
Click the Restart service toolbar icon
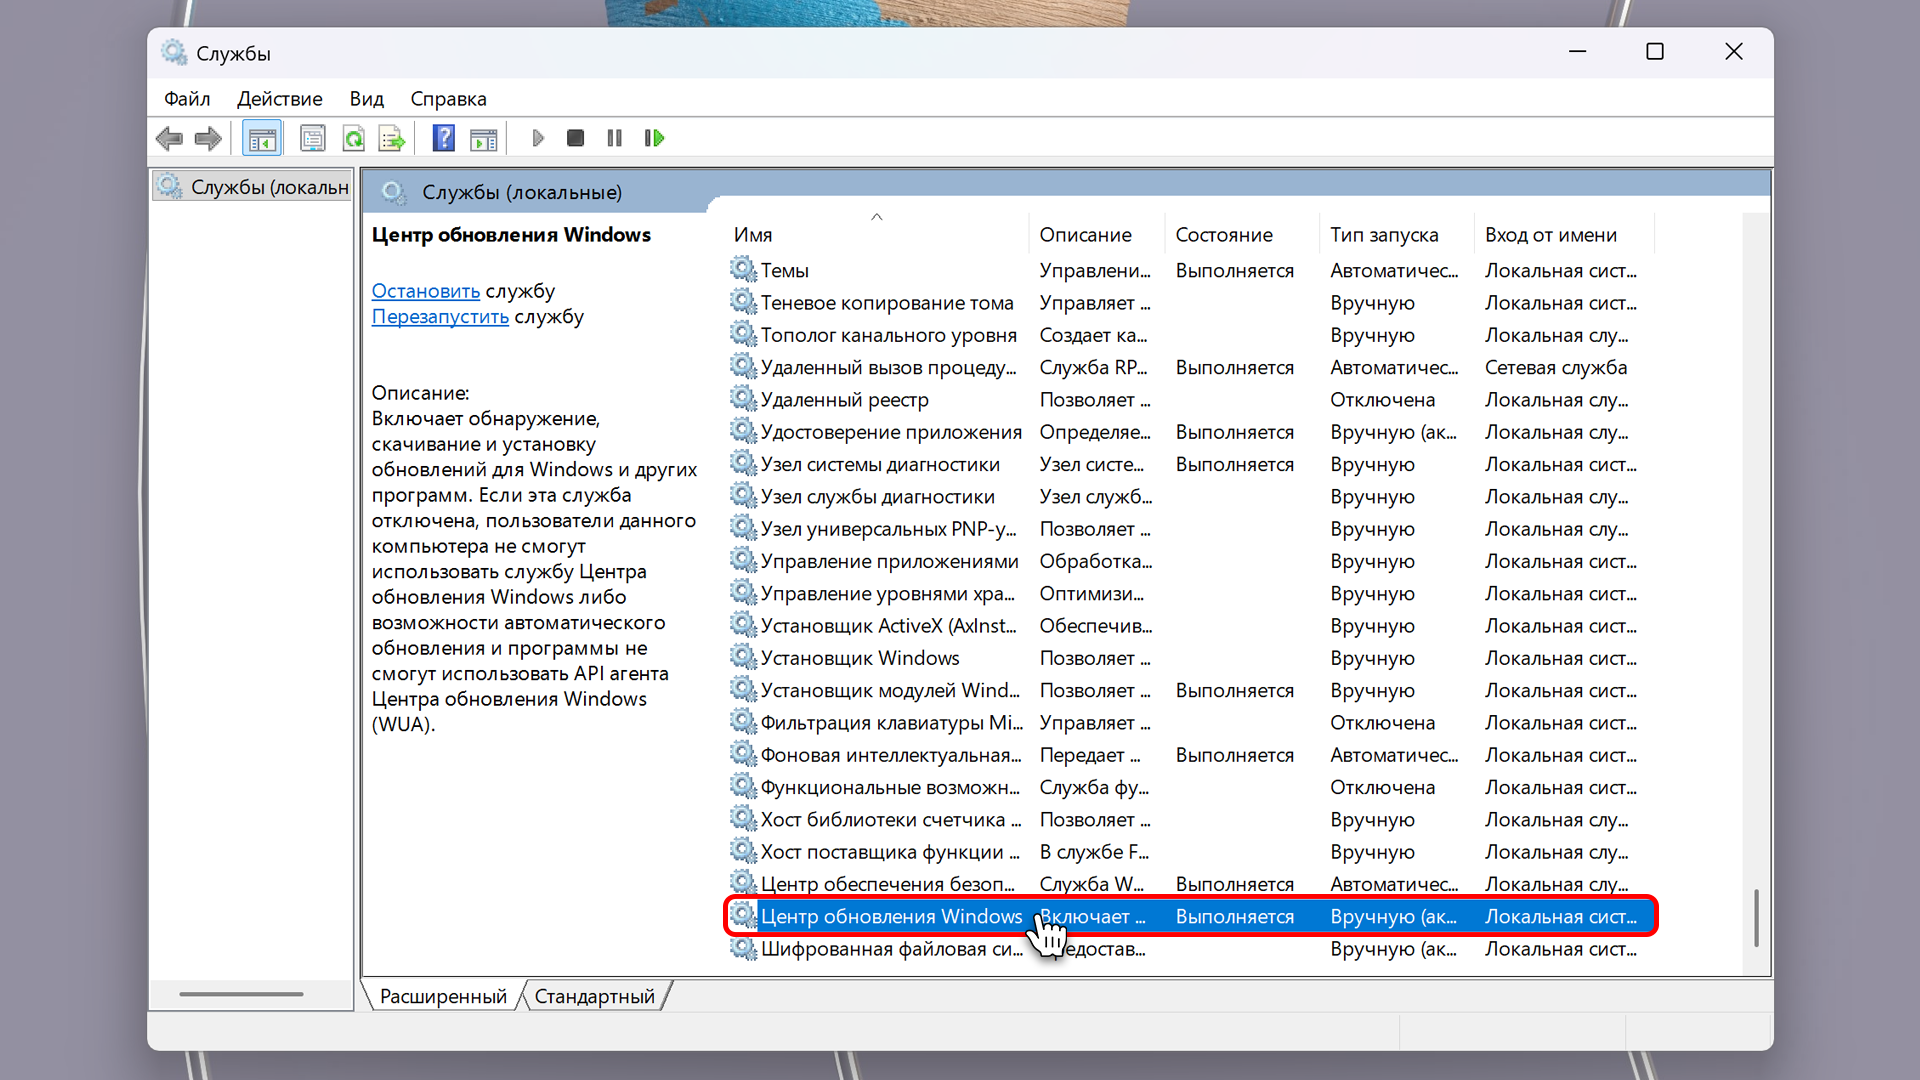[x=654, y=138]
